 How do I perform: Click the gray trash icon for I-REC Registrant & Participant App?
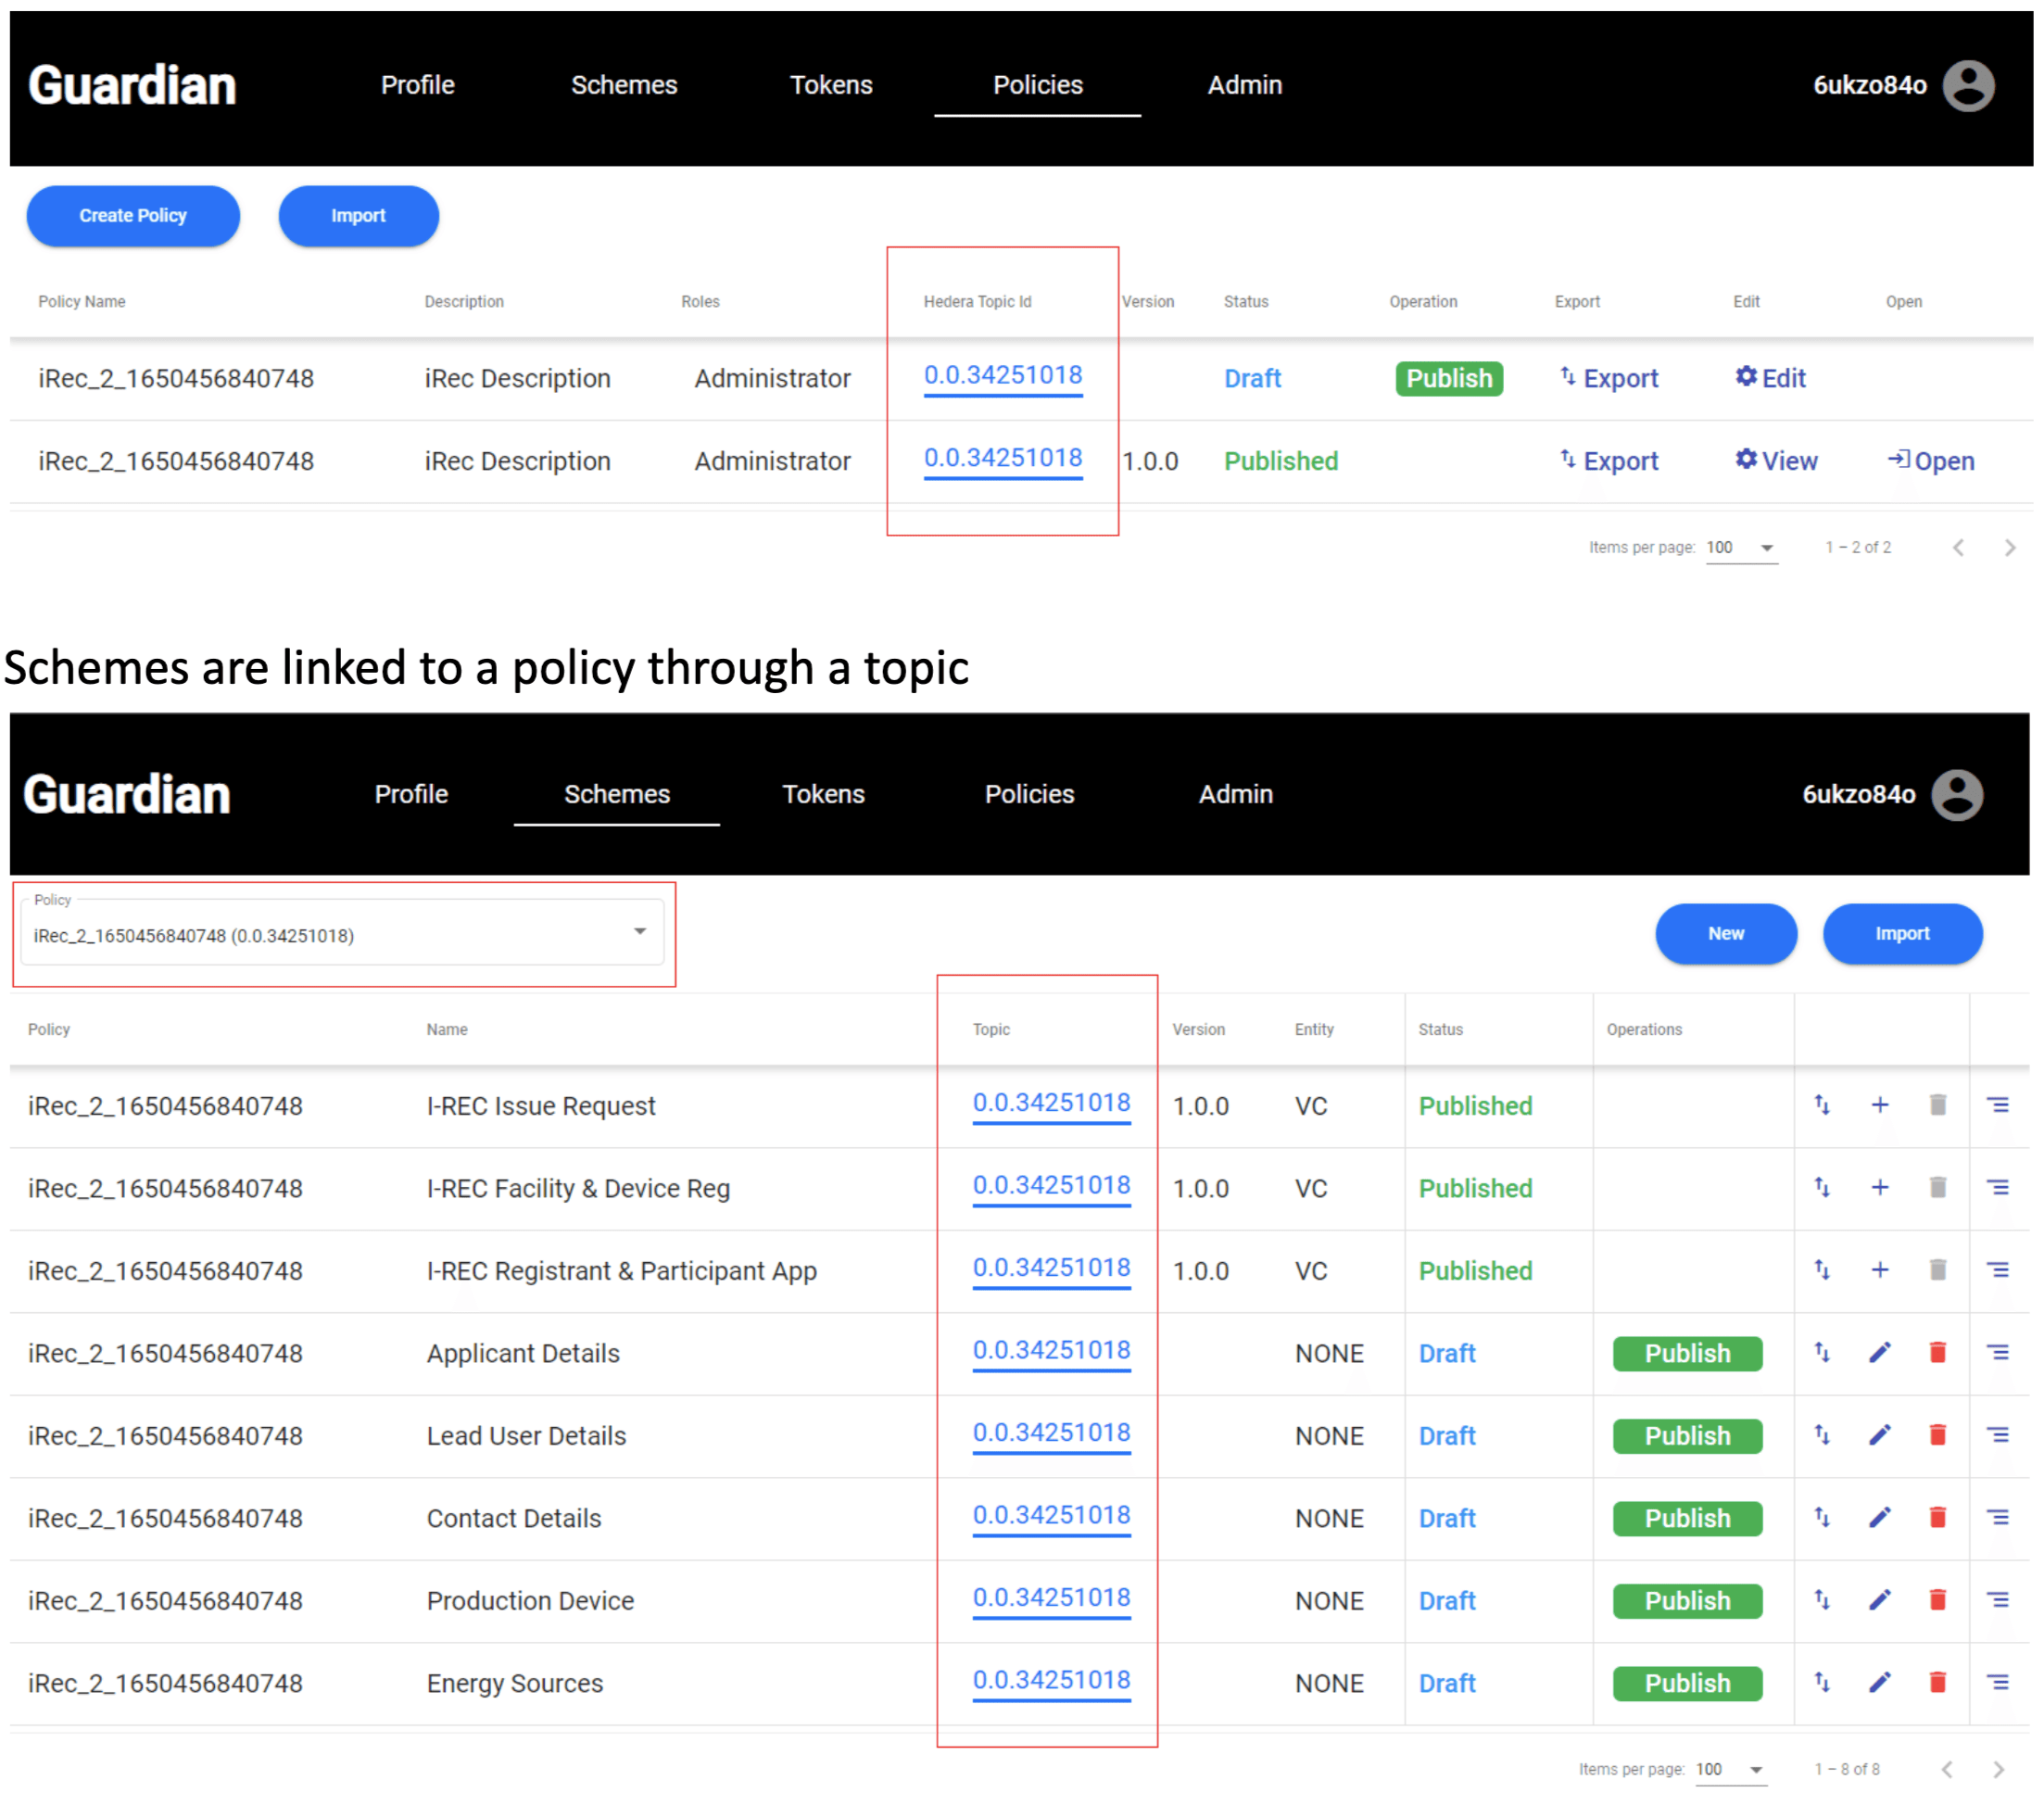click(x=1937, y=1270)
